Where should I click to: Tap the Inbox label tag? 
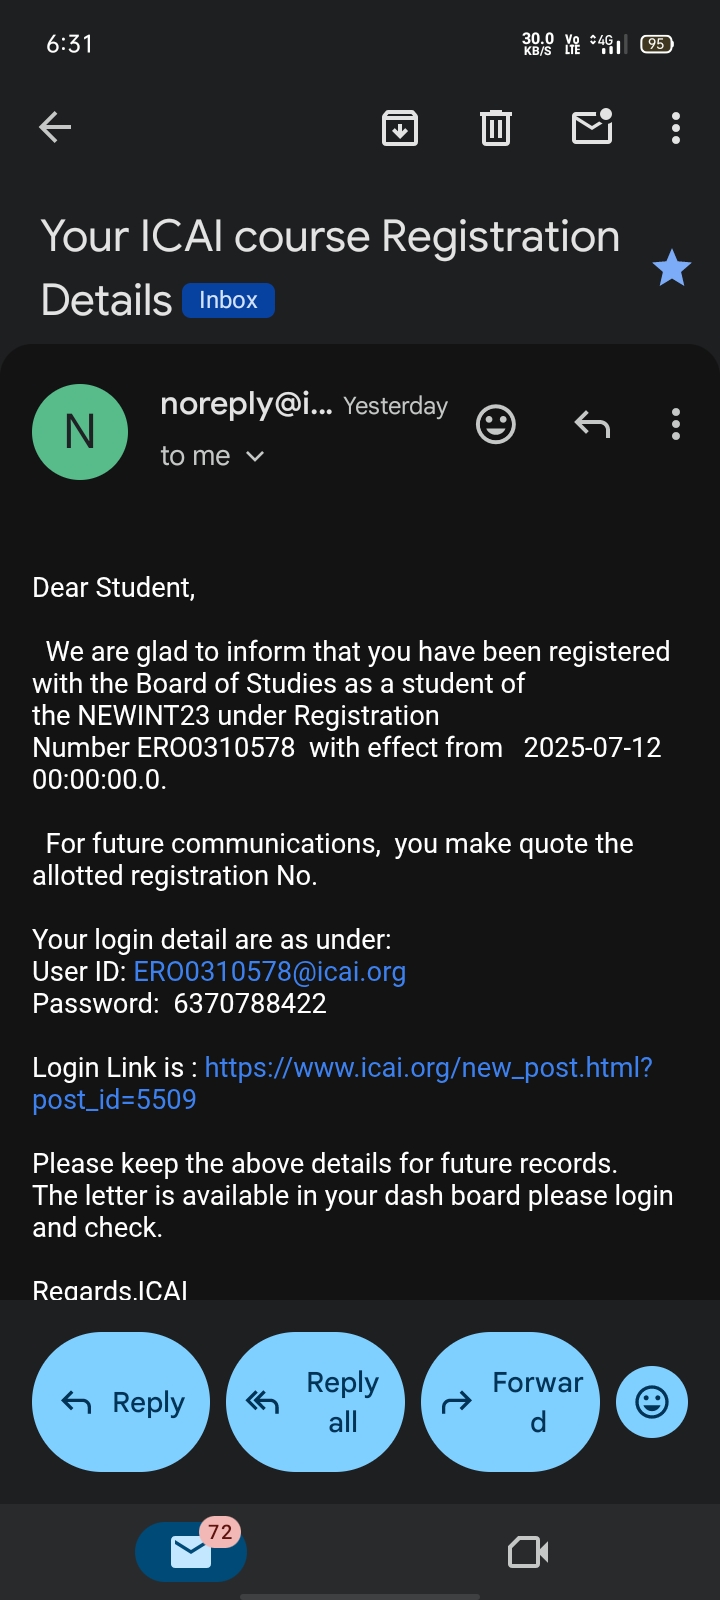coord(228,300)
